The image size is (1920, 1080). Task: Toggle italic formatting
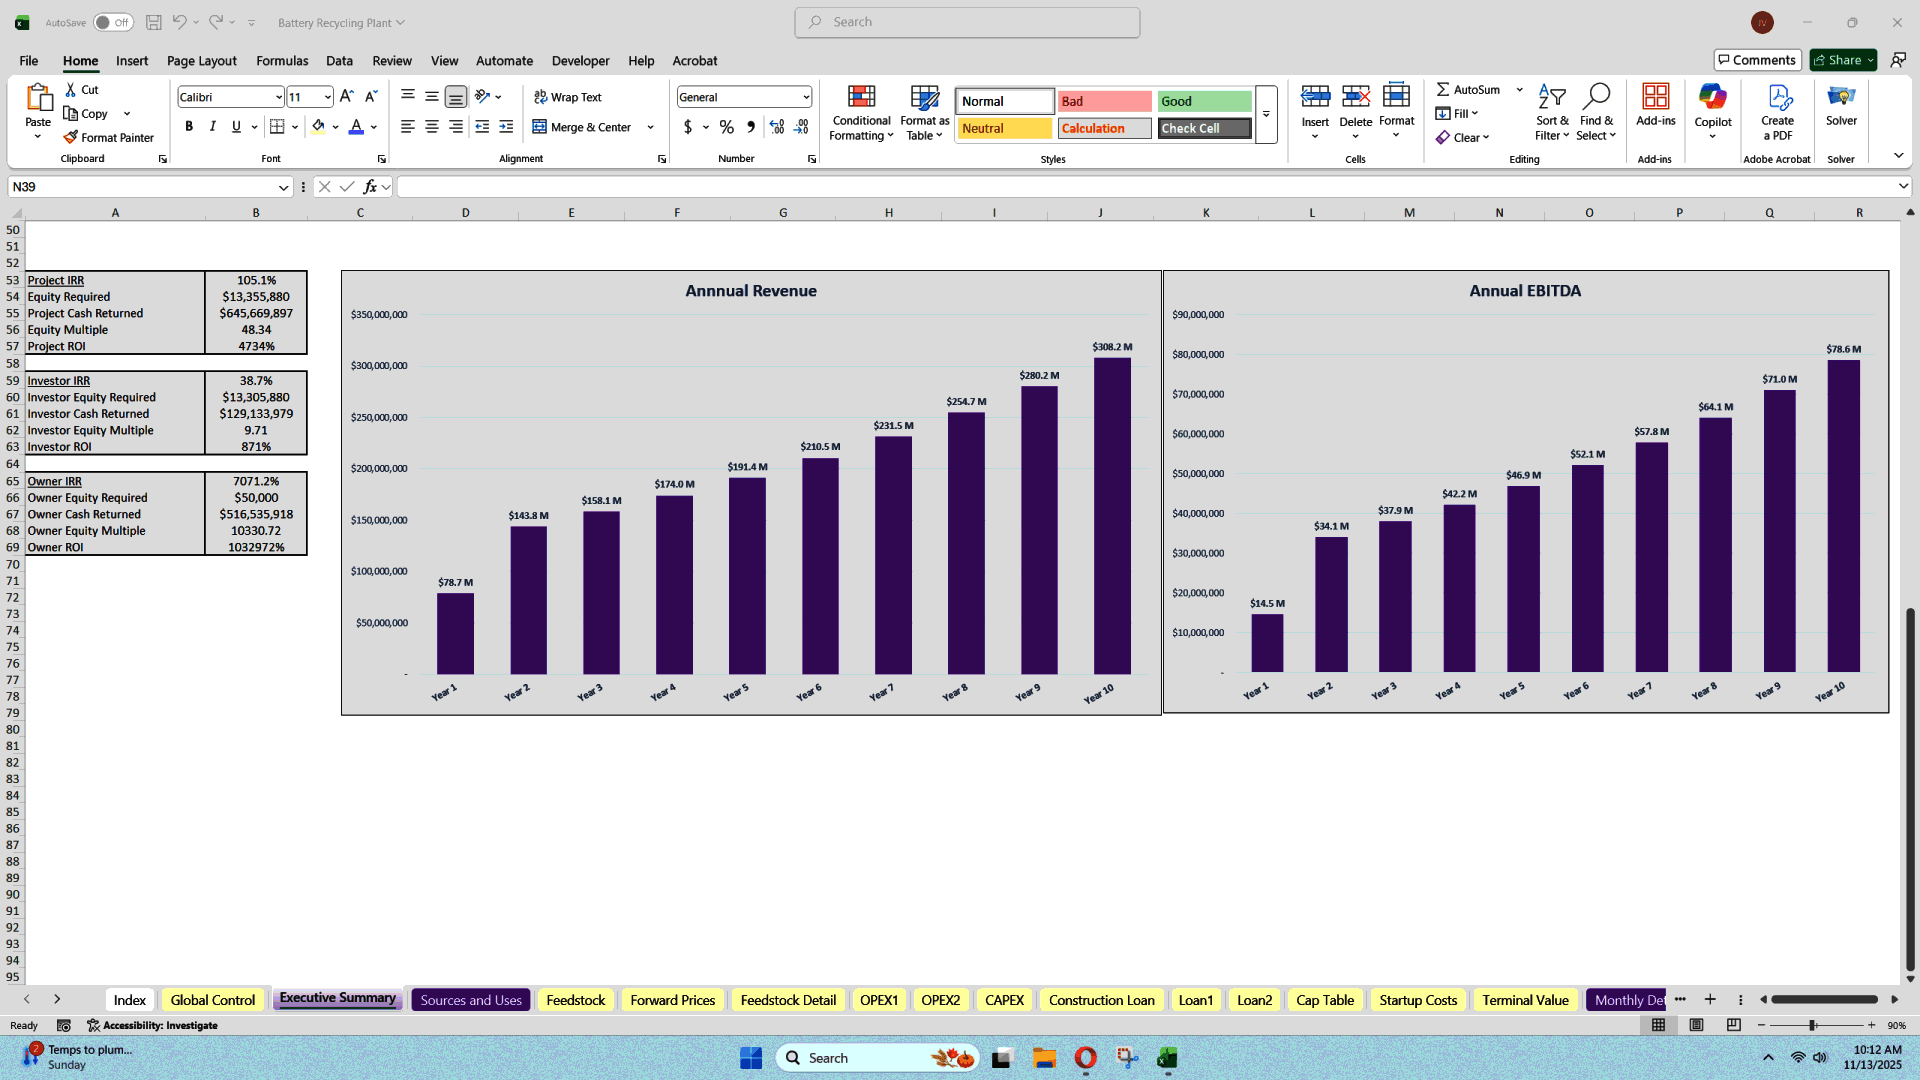point(212,127)
